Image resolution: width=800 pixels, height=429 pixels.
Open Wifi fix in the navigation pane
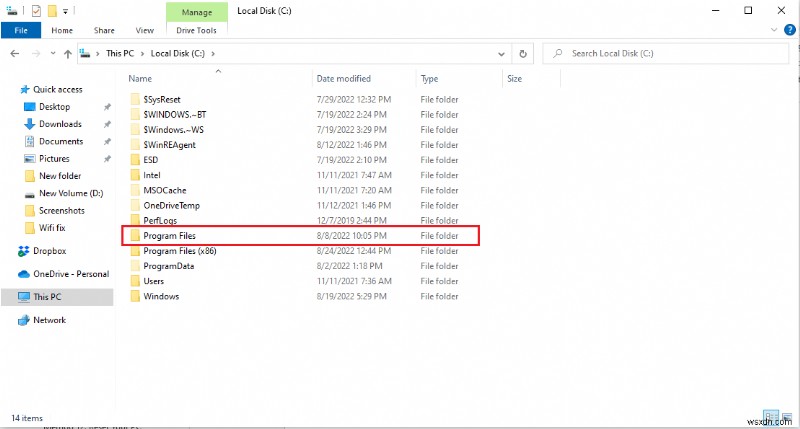[52, 228]
